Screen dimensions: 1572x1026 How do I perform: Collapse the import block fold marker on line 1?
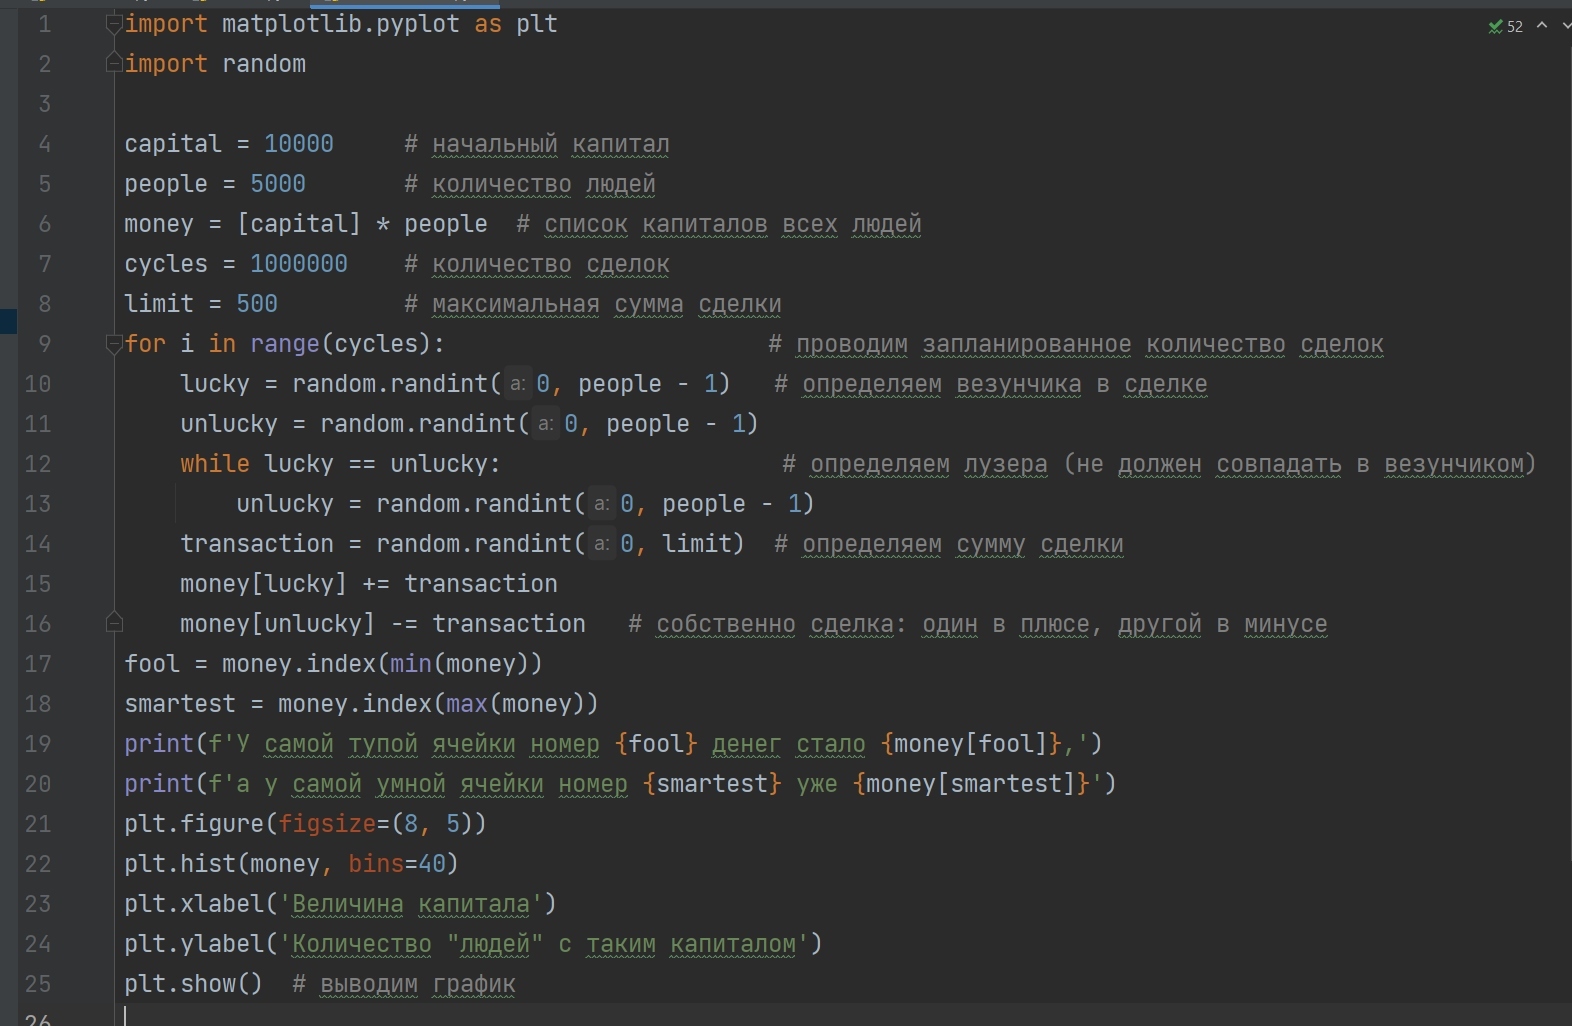(x=114, y=24)
